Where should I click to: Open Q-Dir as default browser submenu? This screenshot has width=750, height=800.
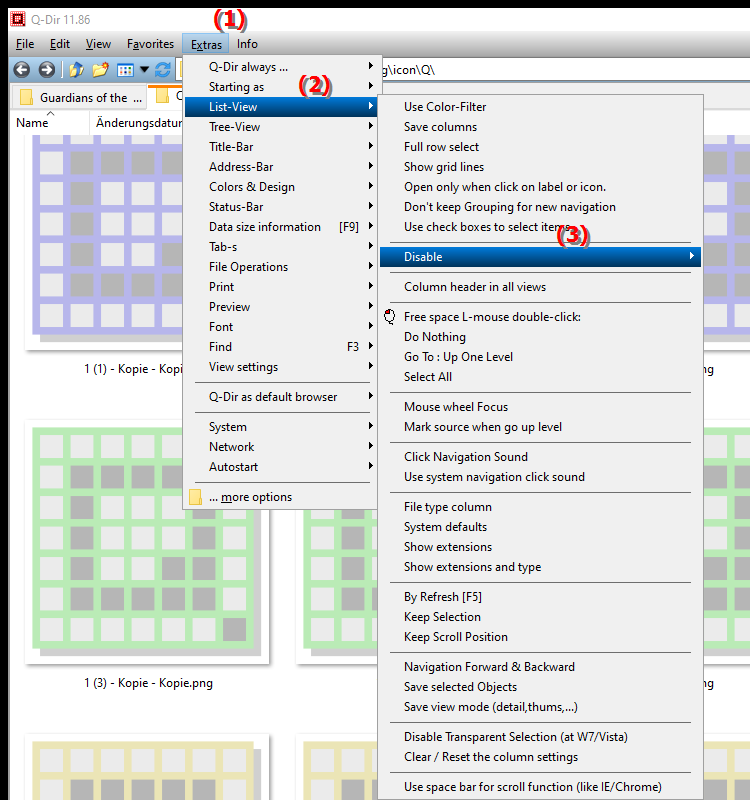(281, 396)
